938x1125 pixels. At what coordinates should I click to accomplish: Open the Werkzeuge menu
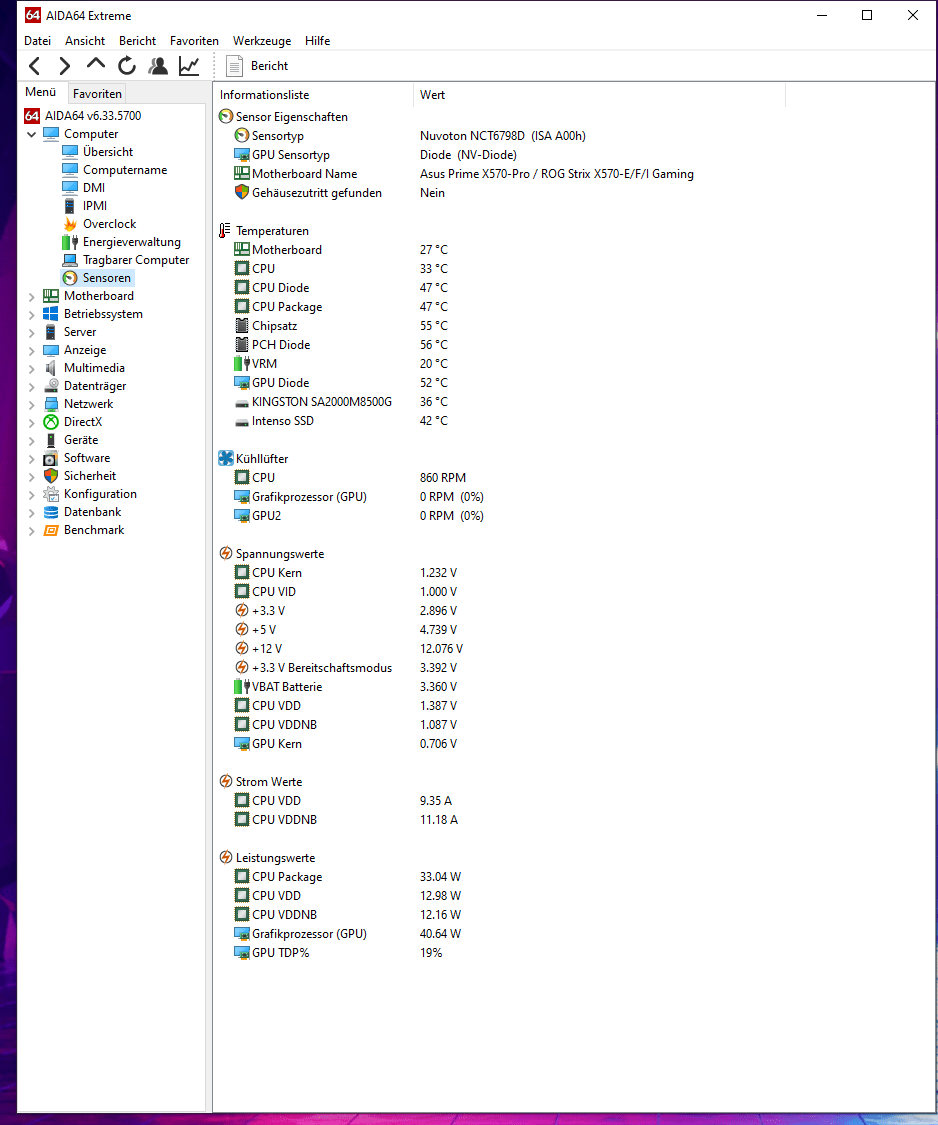click(x=262, y=41)
